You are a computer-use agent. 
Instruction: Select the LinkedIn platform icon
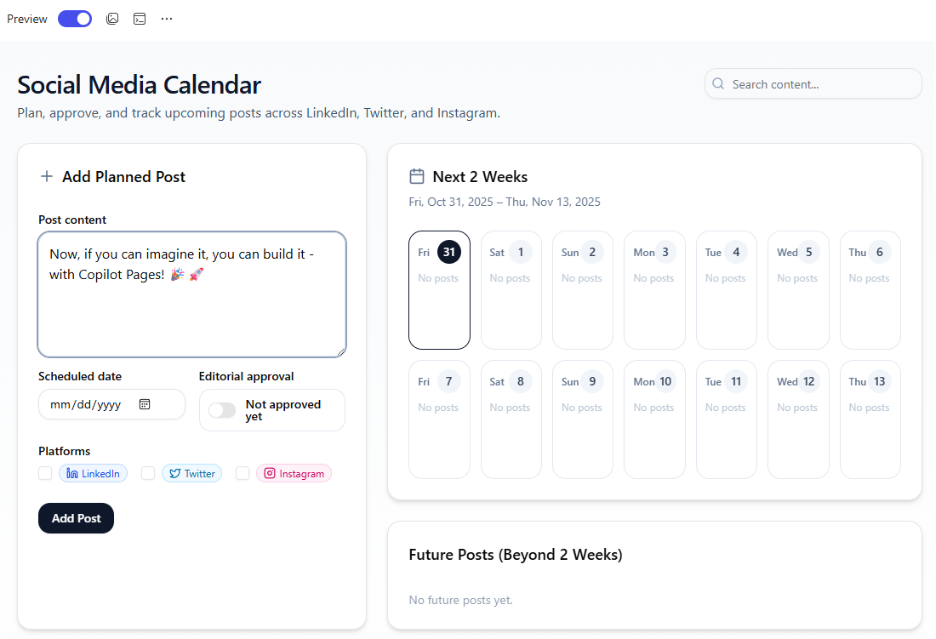(71, 473)
